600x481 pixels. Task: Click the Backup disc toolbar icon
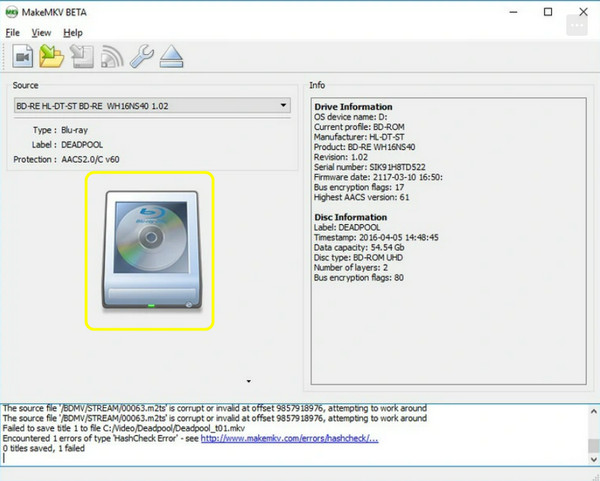(82, 57)
